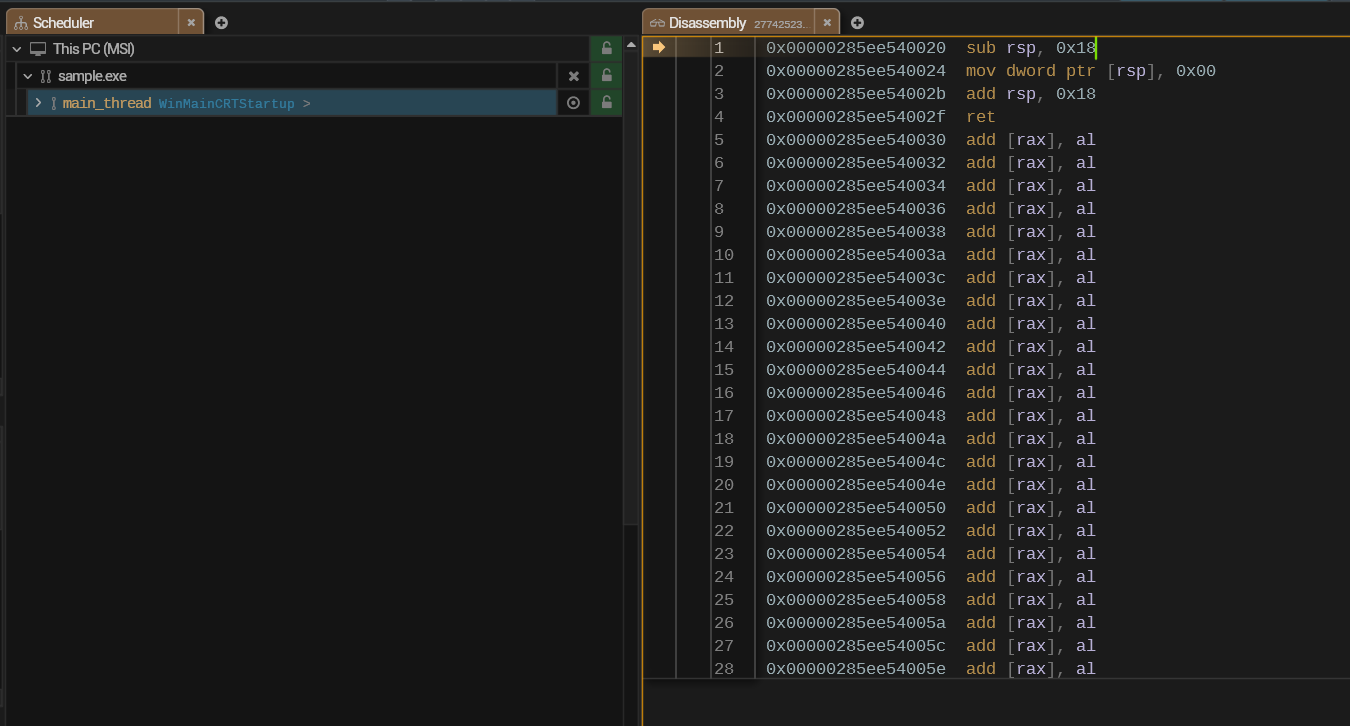Select WinMainCRTStartup link in main_thread row
The width and height of the screenshot is (1350, 726).
pos(227,103)
